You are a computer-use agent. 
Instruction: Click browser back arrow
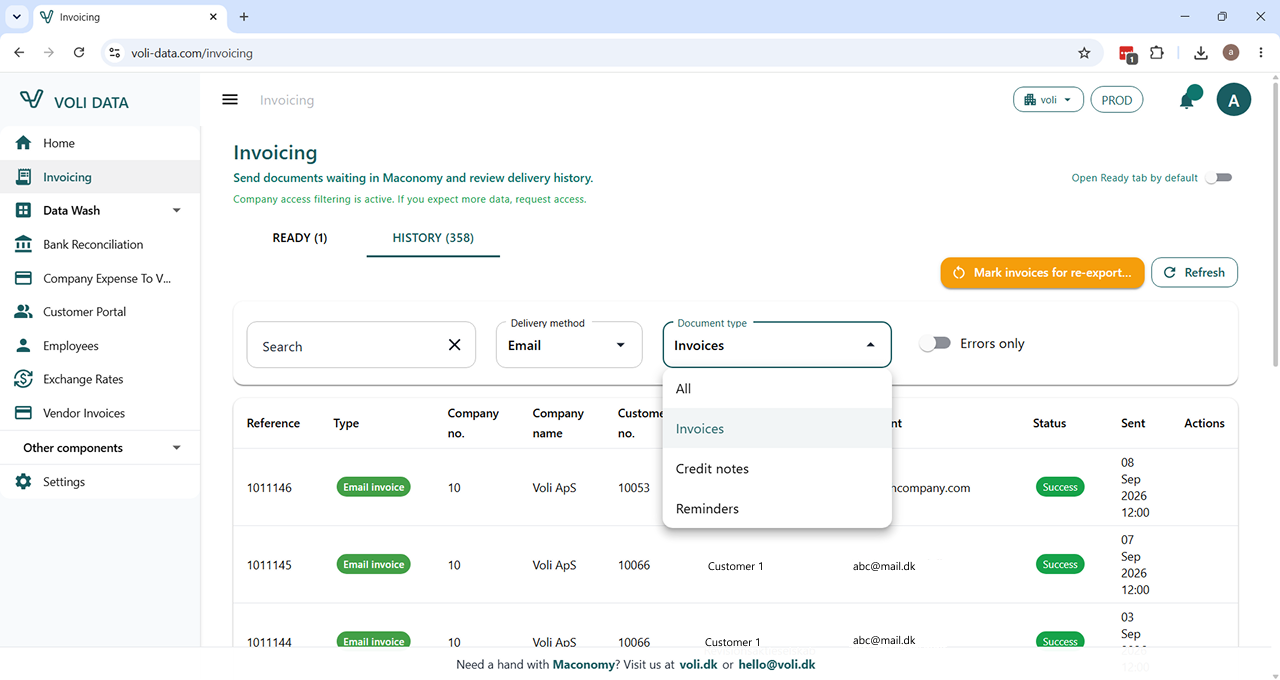click(x=19, y=53)
